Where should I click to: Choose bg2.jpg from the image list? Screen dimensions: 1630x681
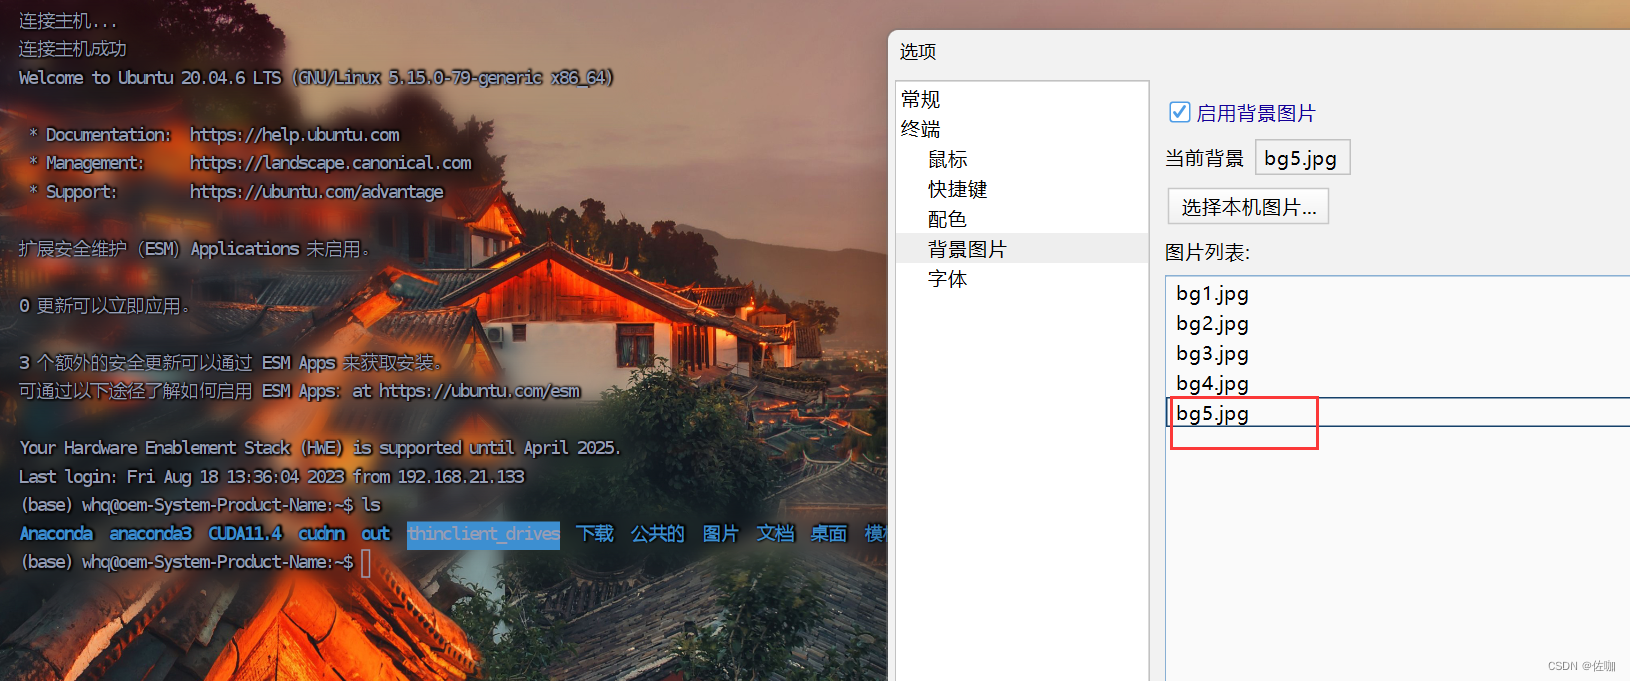click(x=1212, y=324)
